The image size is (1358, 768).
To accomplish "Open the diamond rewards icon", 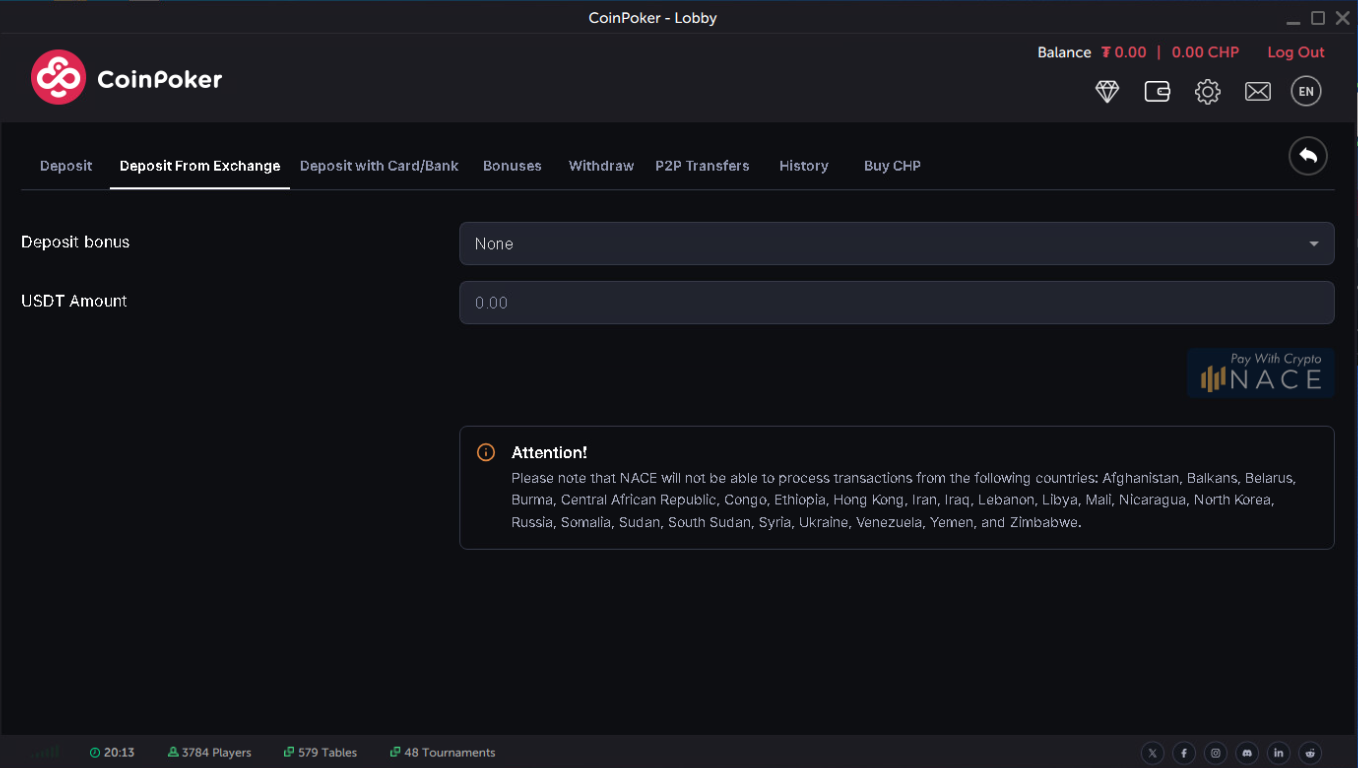I will click(1107, 91).
